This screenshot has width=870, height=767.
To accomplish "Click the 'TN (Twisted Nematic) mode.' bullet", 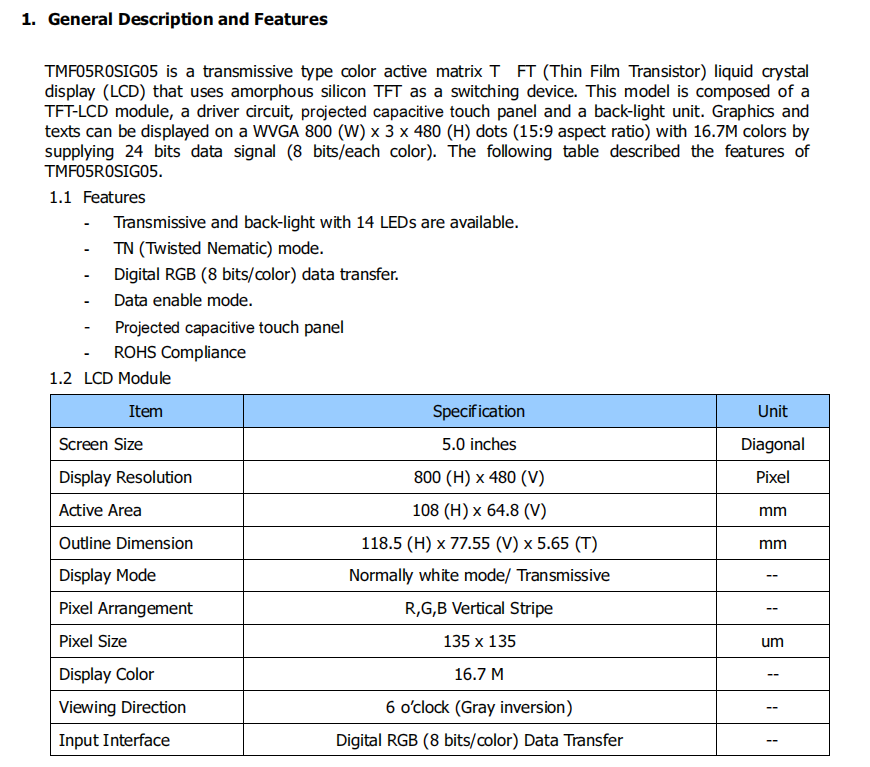I will [x=219, y=249].
